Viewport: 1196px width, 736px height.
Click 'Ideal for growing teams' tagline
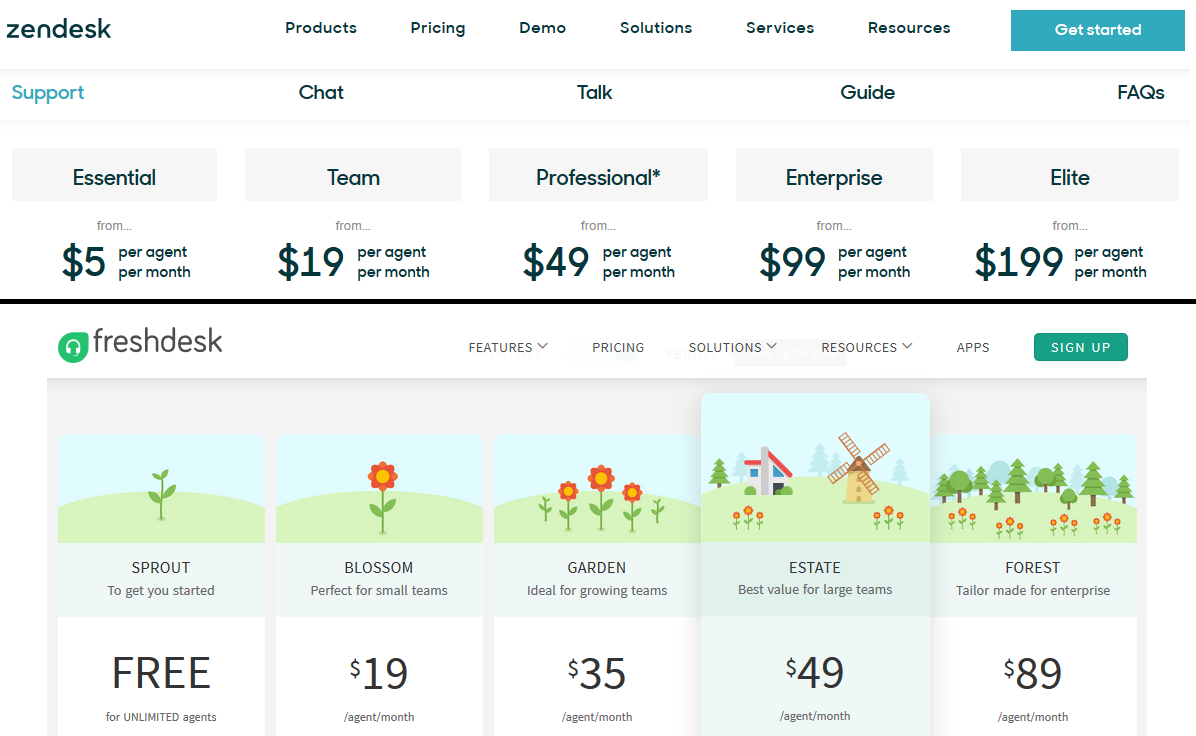pos(596,590)
